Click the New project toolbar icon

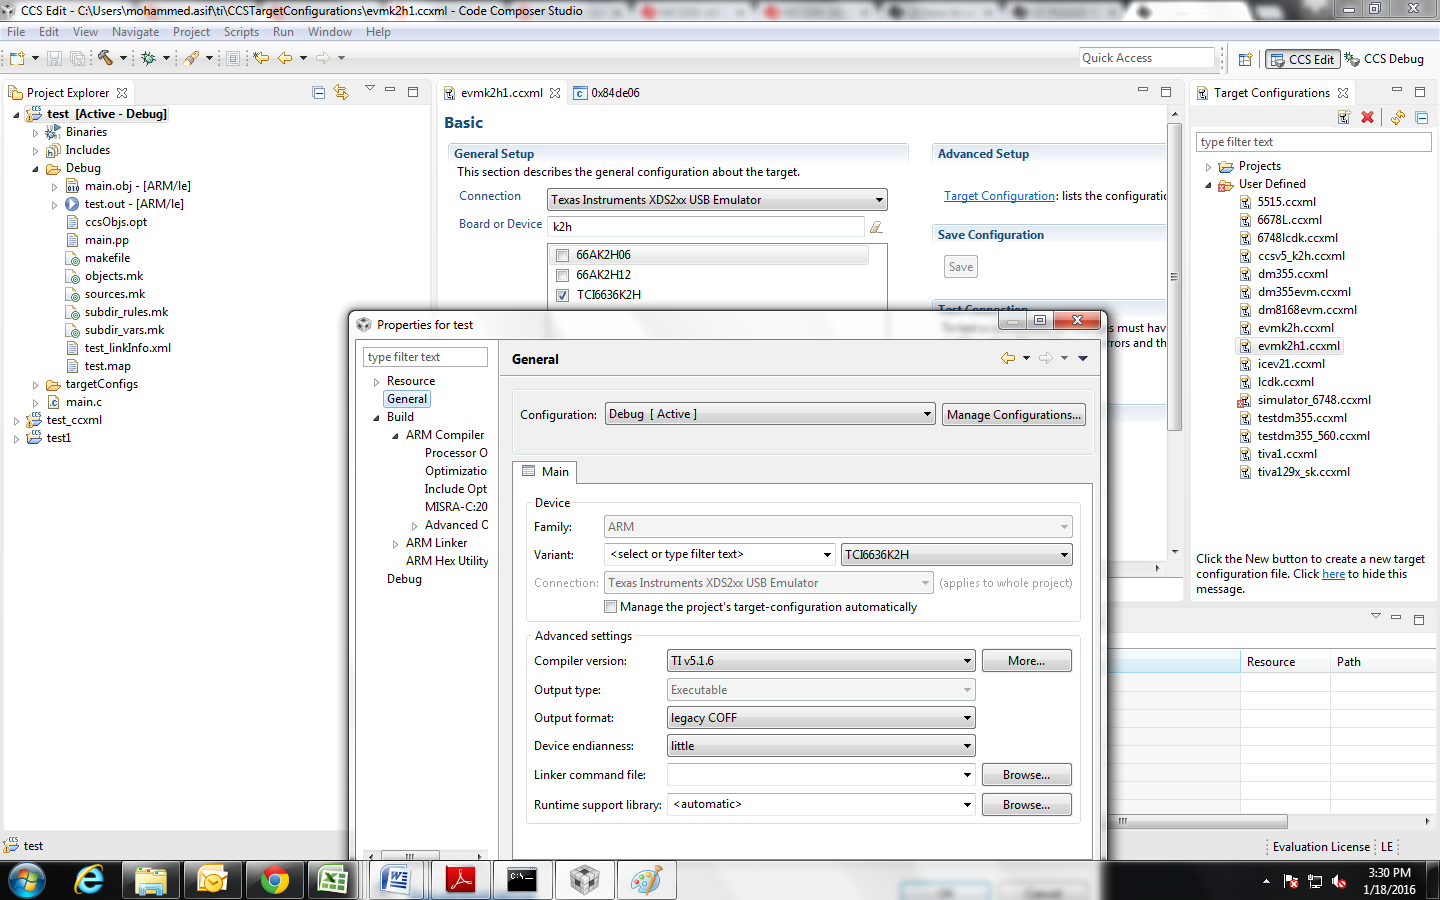[x=17, y=58]
